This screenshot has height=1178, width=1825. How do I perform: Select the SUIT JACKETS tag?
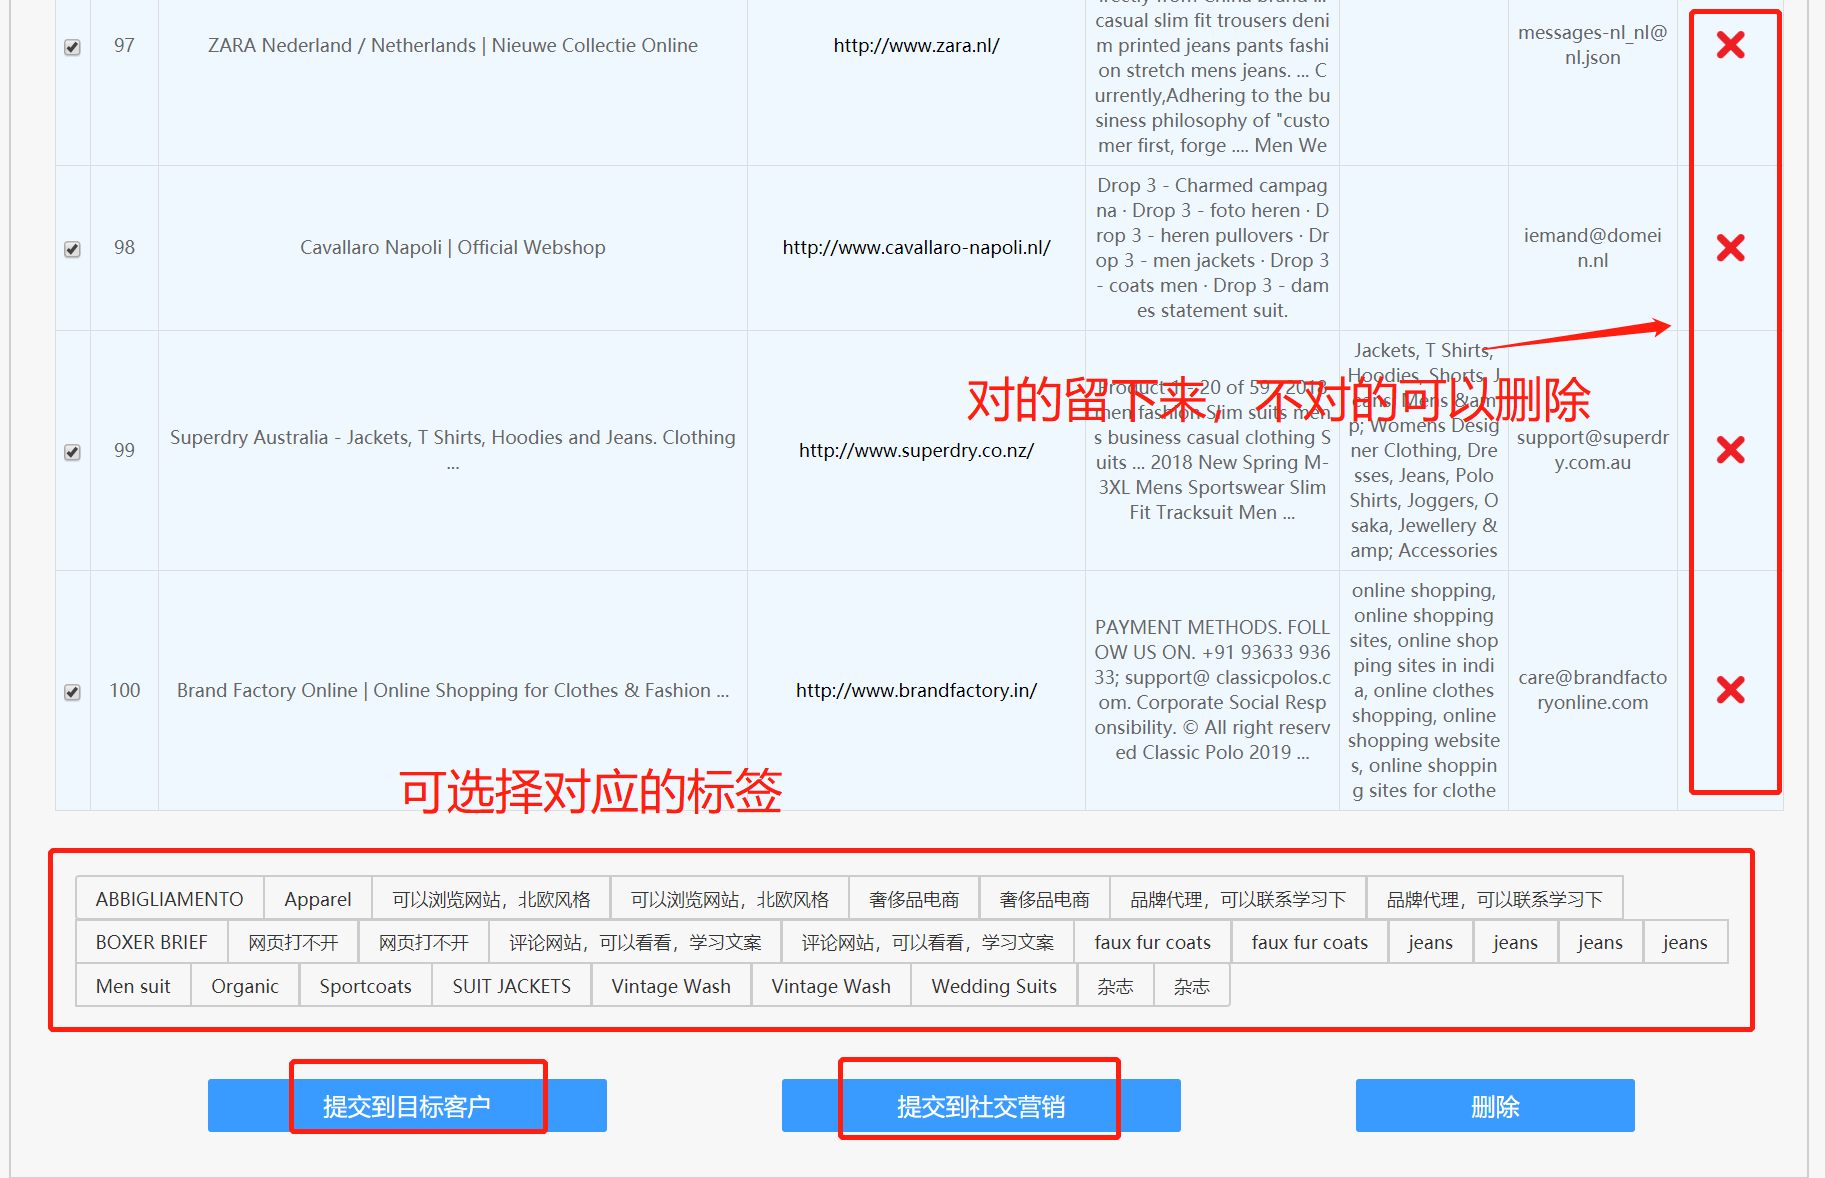pyautogui.click(x=511, y=986)
